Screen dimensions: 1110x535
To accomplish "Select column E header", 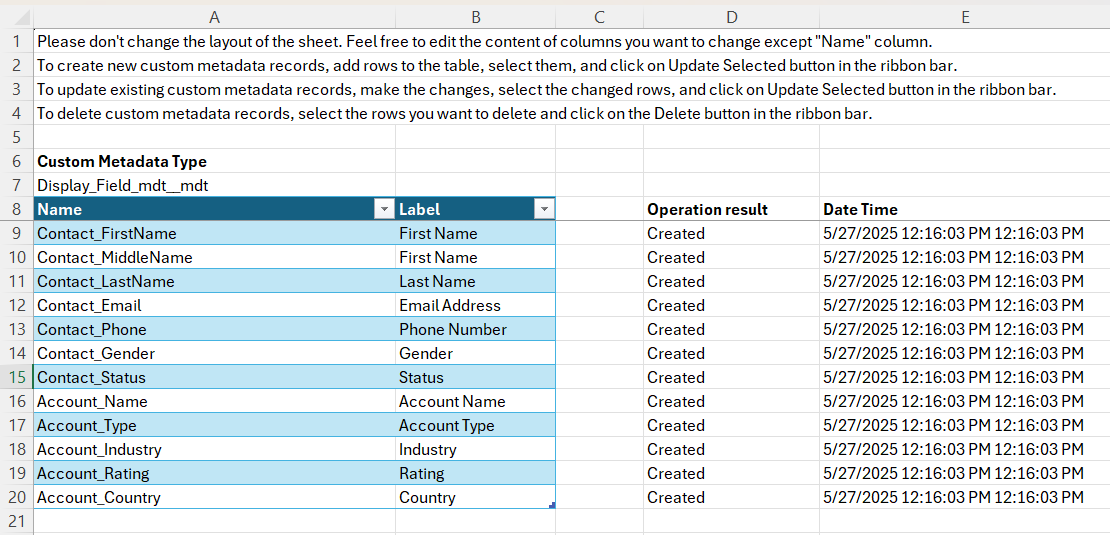I will (x=964, y=17).
